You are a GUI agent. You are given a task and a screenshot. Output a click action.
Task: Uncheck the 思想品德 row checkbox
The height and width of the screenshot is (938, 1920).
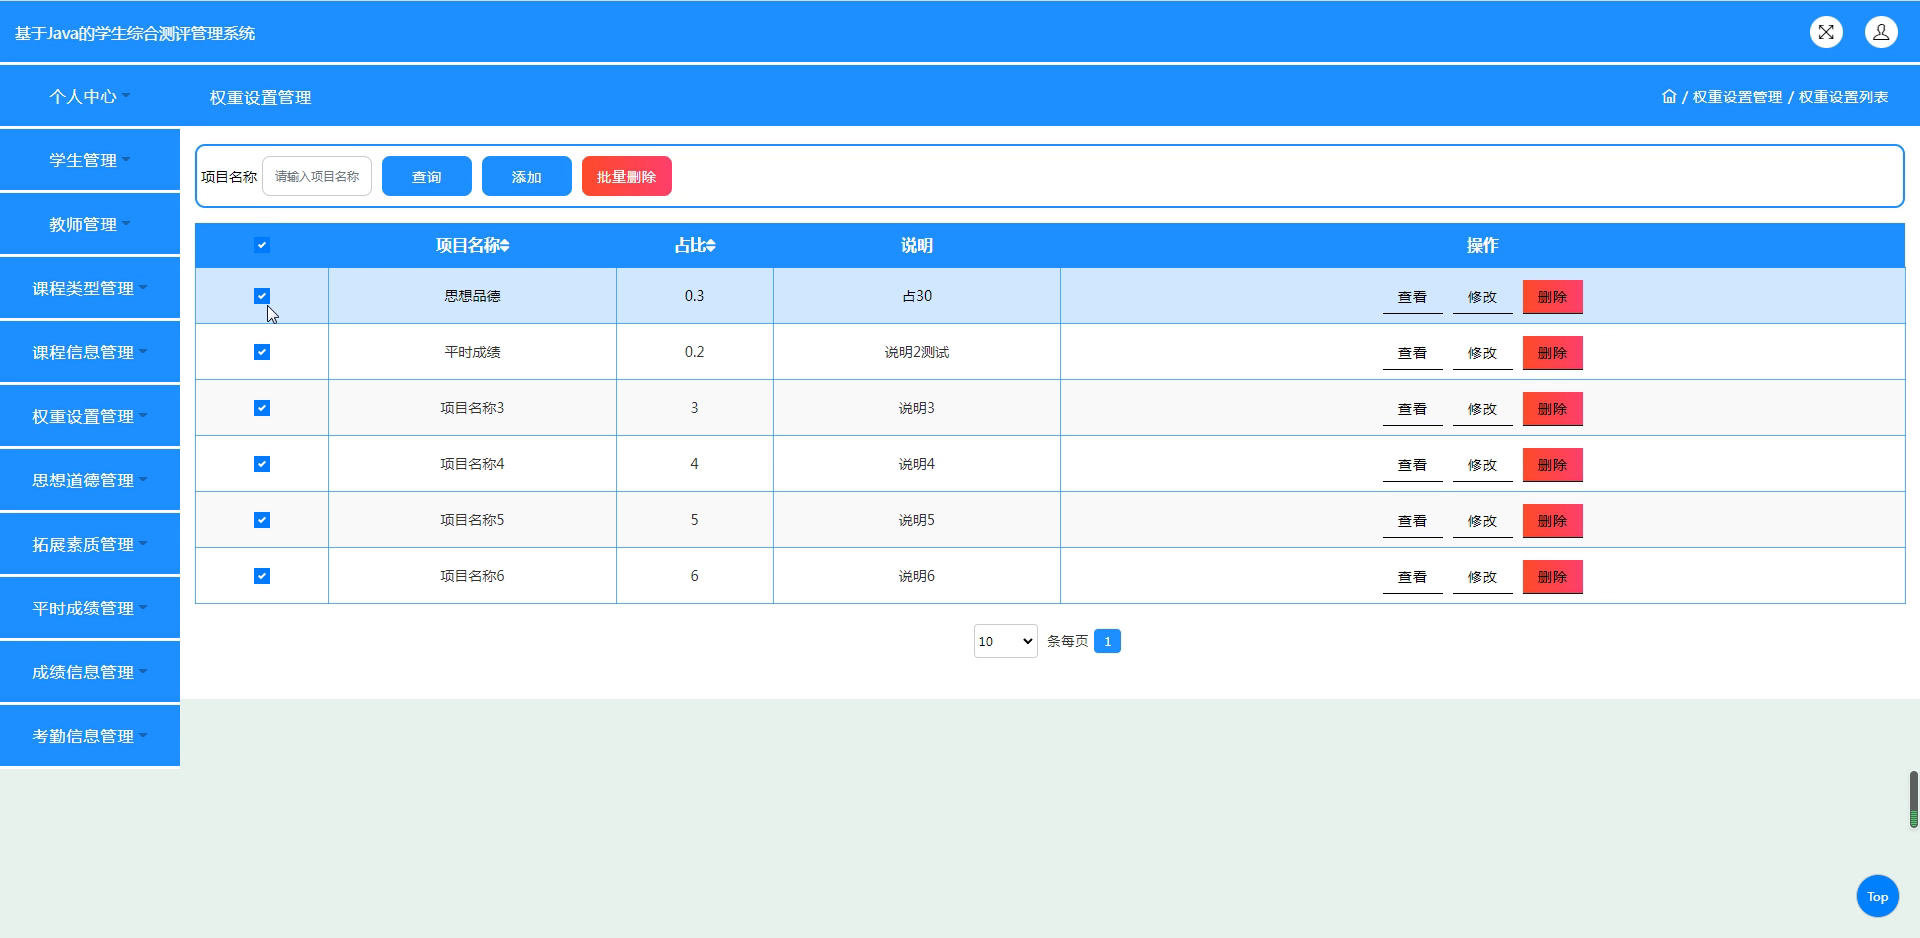pos(262,296)
